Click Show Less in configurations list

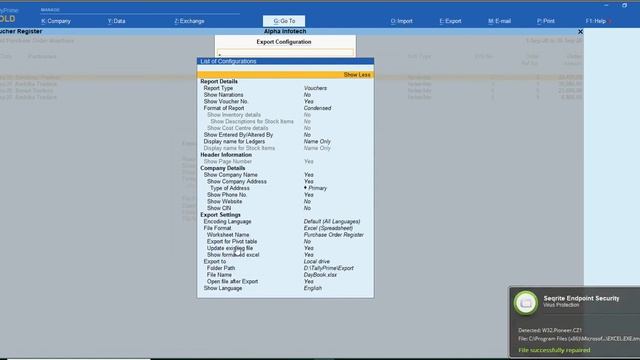coord(357,75)
